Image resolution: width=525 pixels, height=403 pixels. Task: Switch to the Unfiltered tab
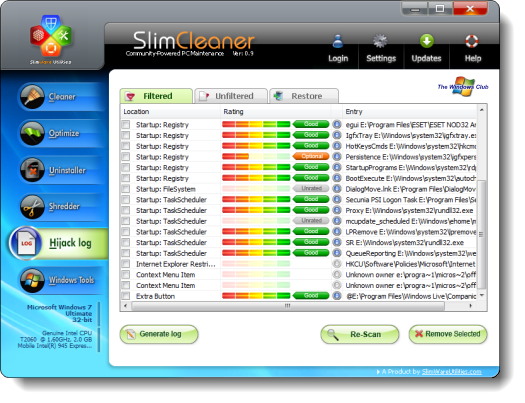tap(231, 96)
